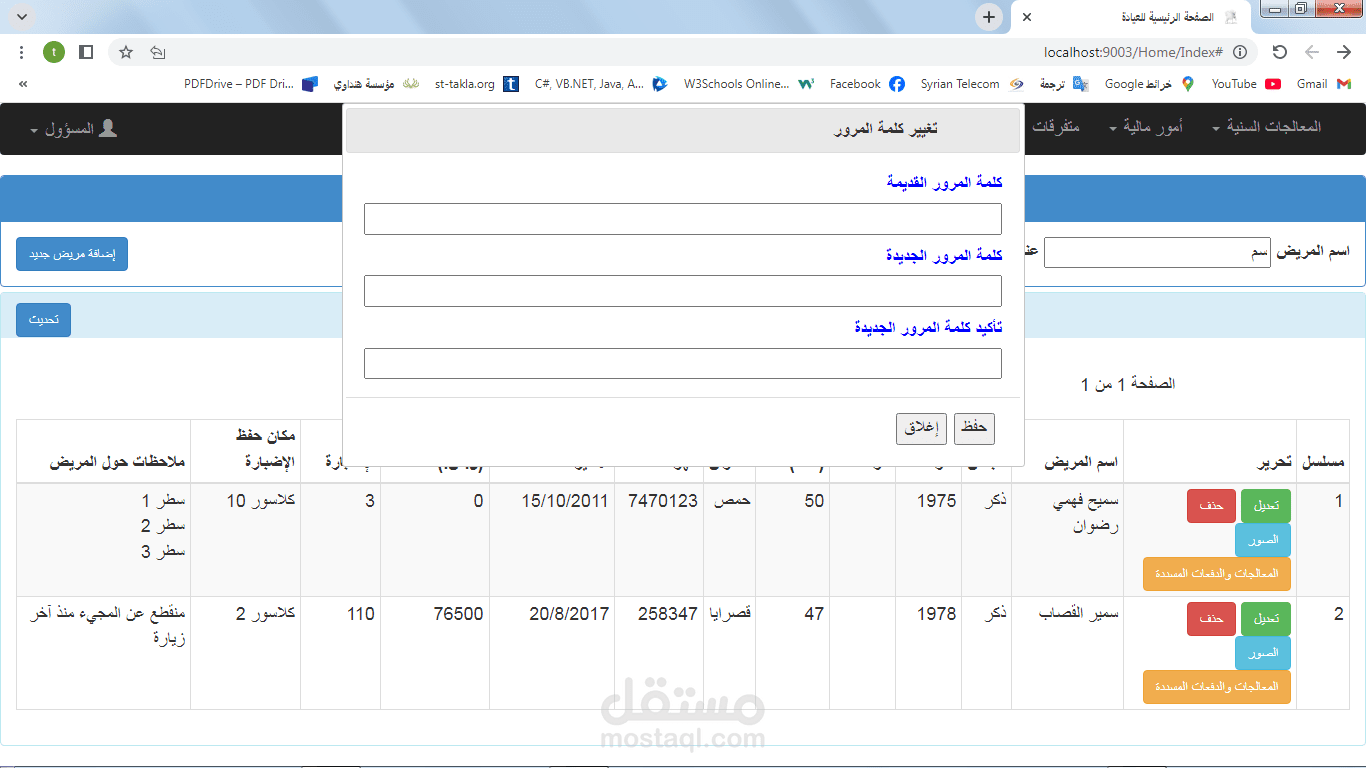
Task: Open the متفرقات menu item
Action: (x=1056, y=127)
